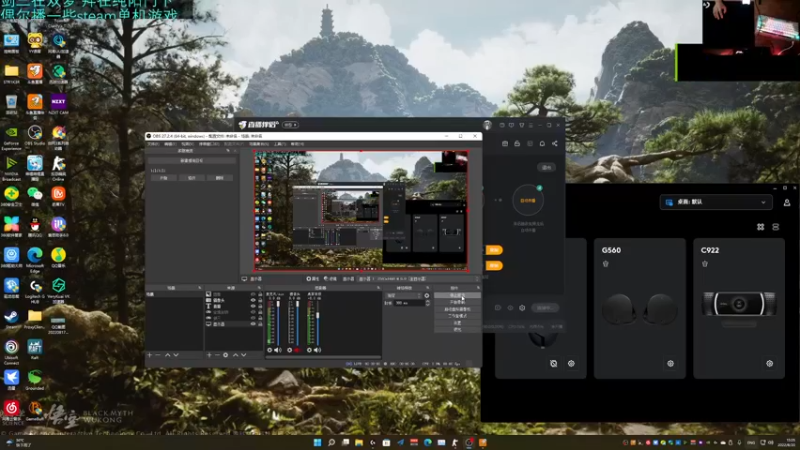Move scene down in Scenes list
The image size is (800, 450).
(176, 355)
